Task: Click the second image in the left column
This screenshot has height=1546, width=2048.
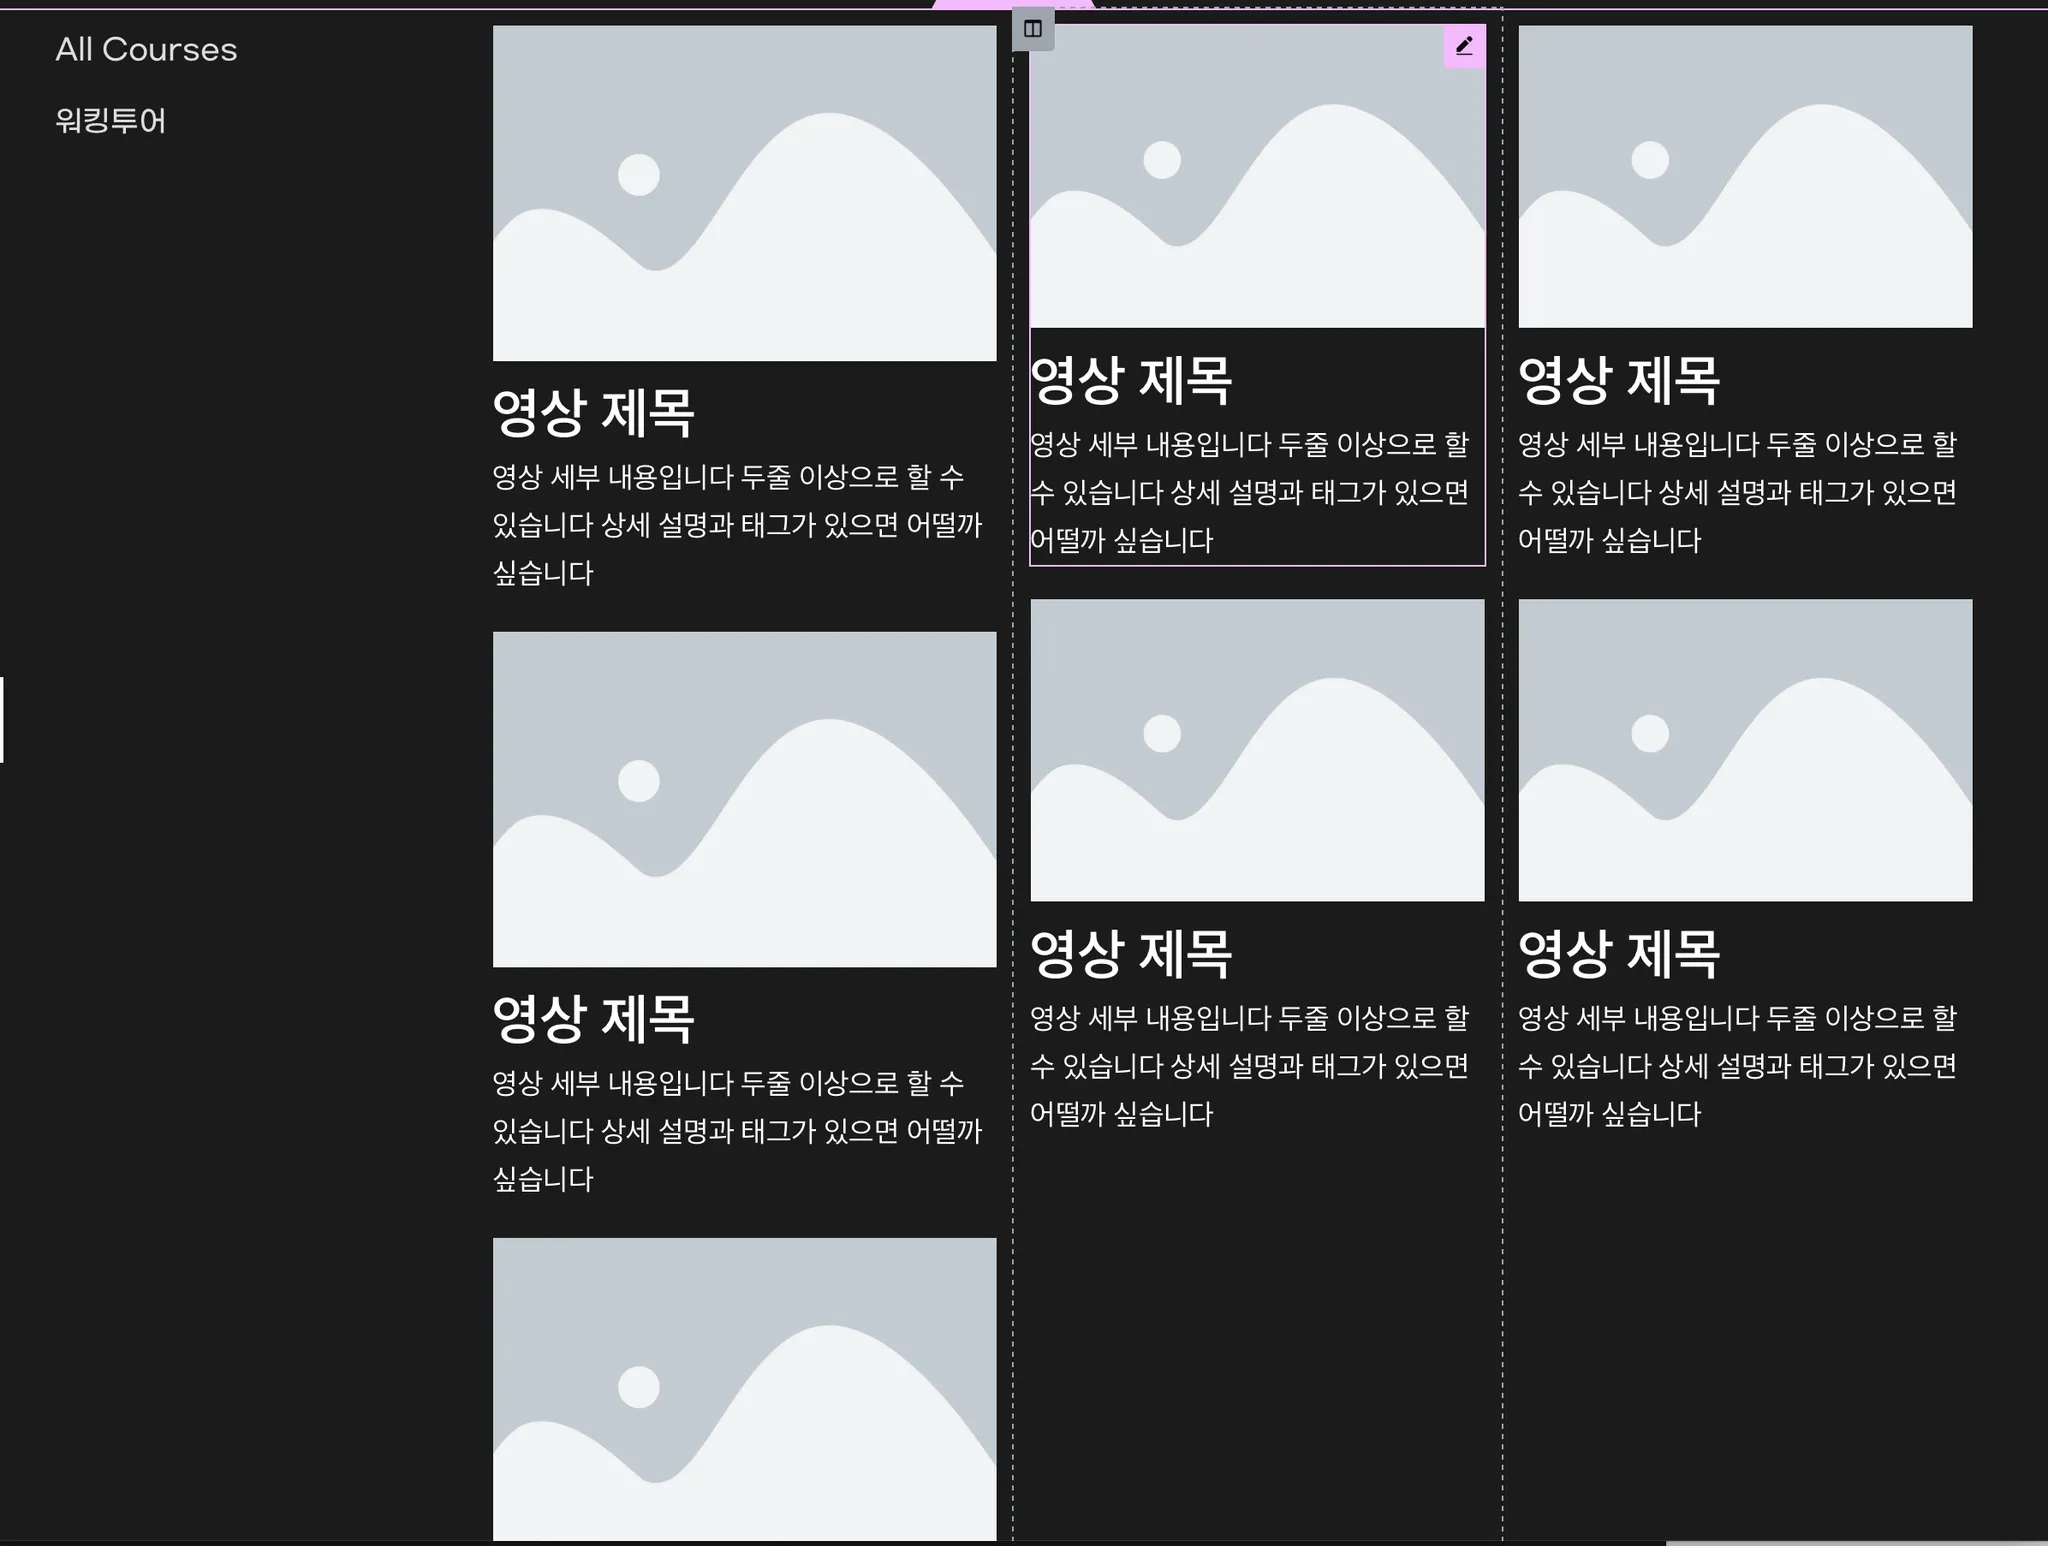Action: pyautogui.click(x=744, y=799)
